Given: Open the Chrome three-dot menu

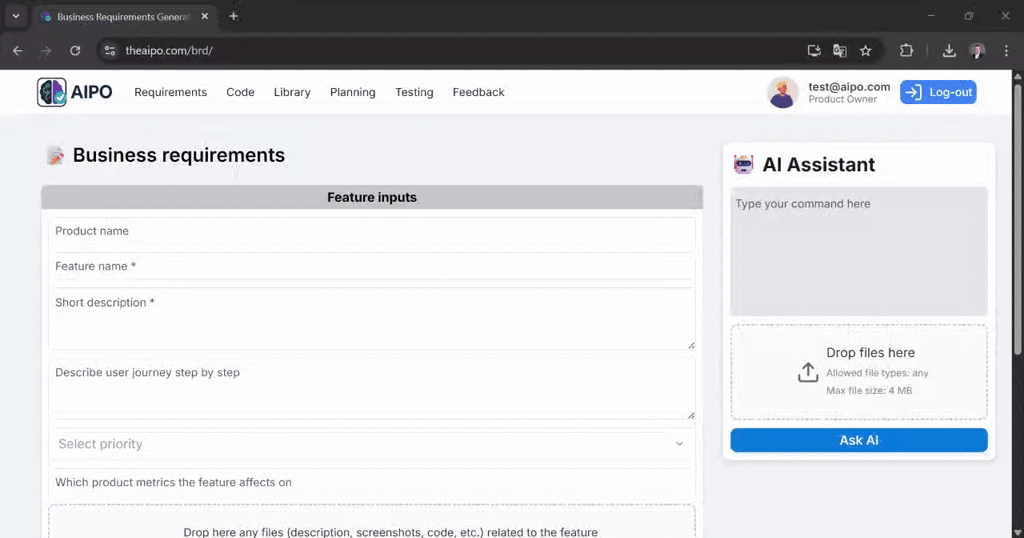Looking at the screenshot, I should click(1006, 50).
